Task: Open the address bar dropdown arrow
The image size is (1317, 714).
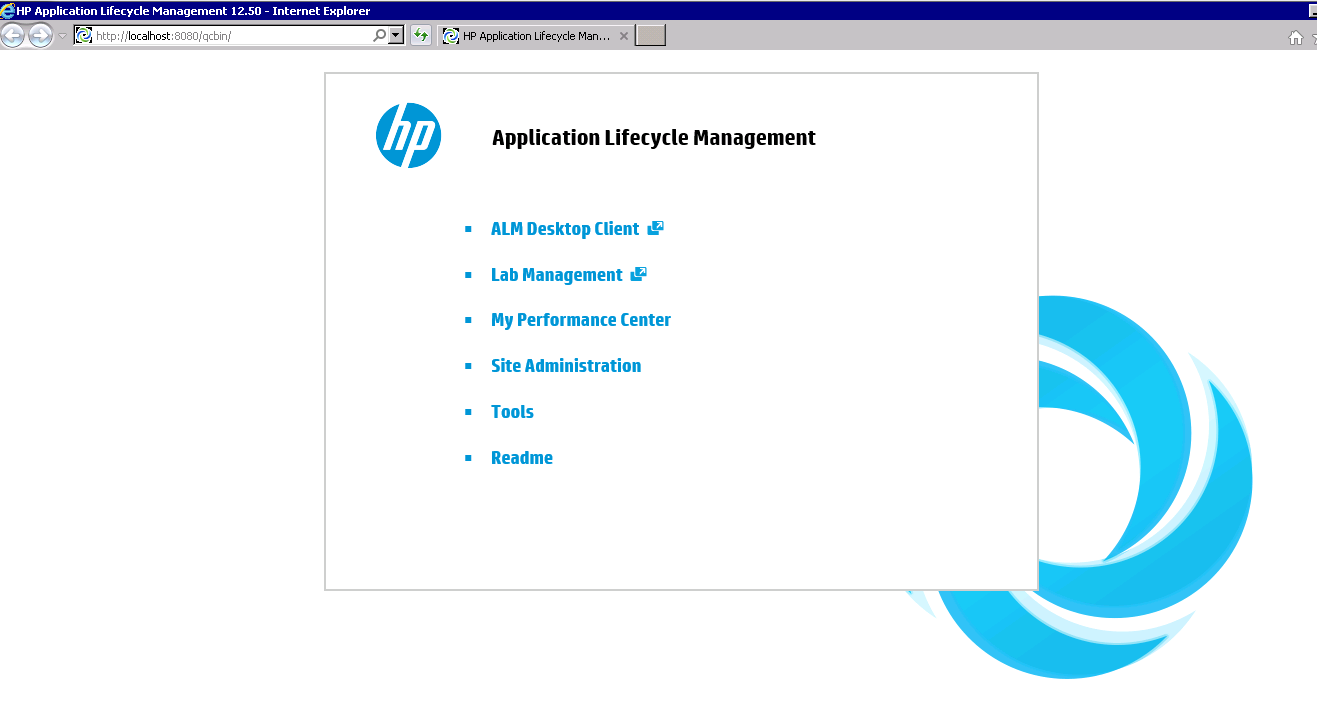Action: click(x=396, y=35)
